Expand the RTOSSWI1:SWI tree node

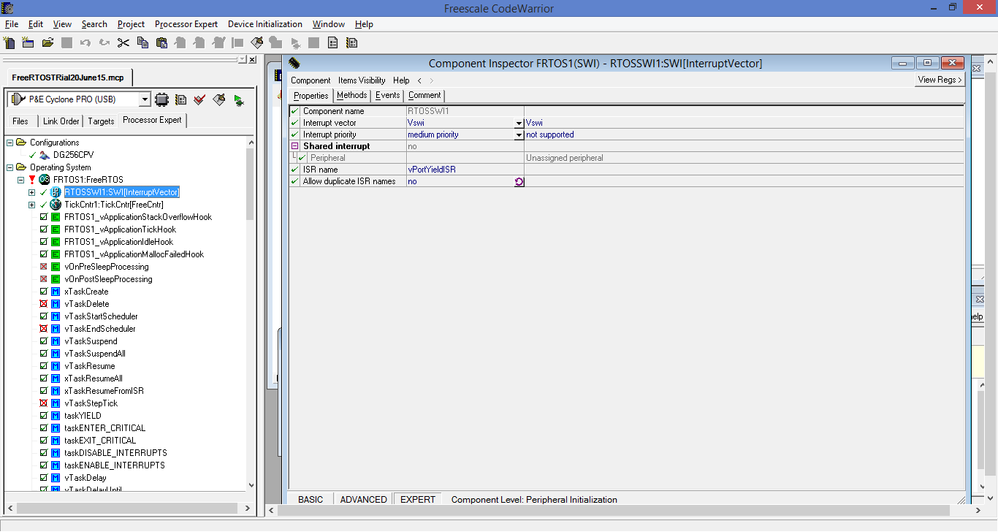click(32, 192)
